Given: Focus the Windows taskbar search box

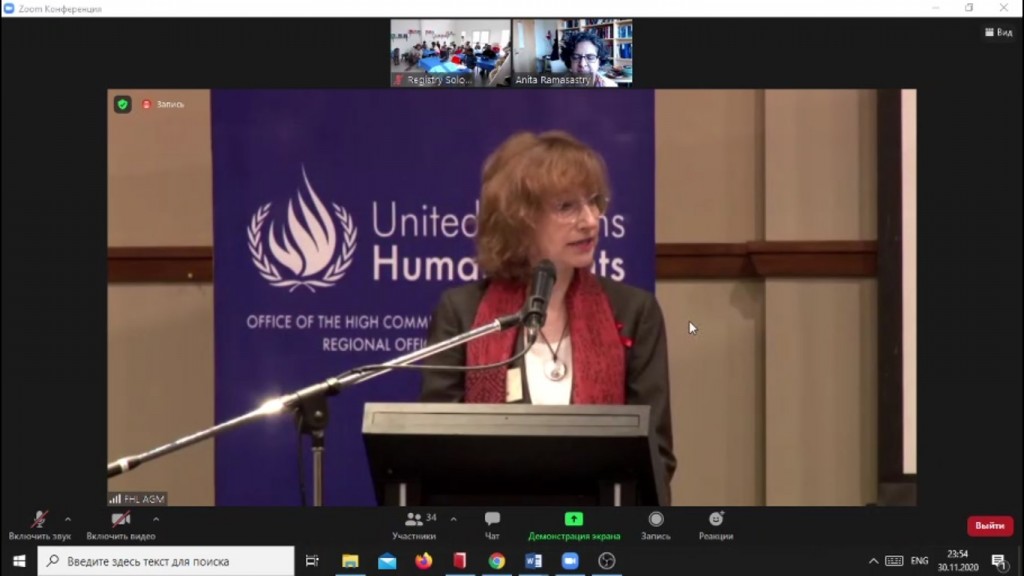Looking at the screenshot, I should pyautogui.click(x=166, y=561).
